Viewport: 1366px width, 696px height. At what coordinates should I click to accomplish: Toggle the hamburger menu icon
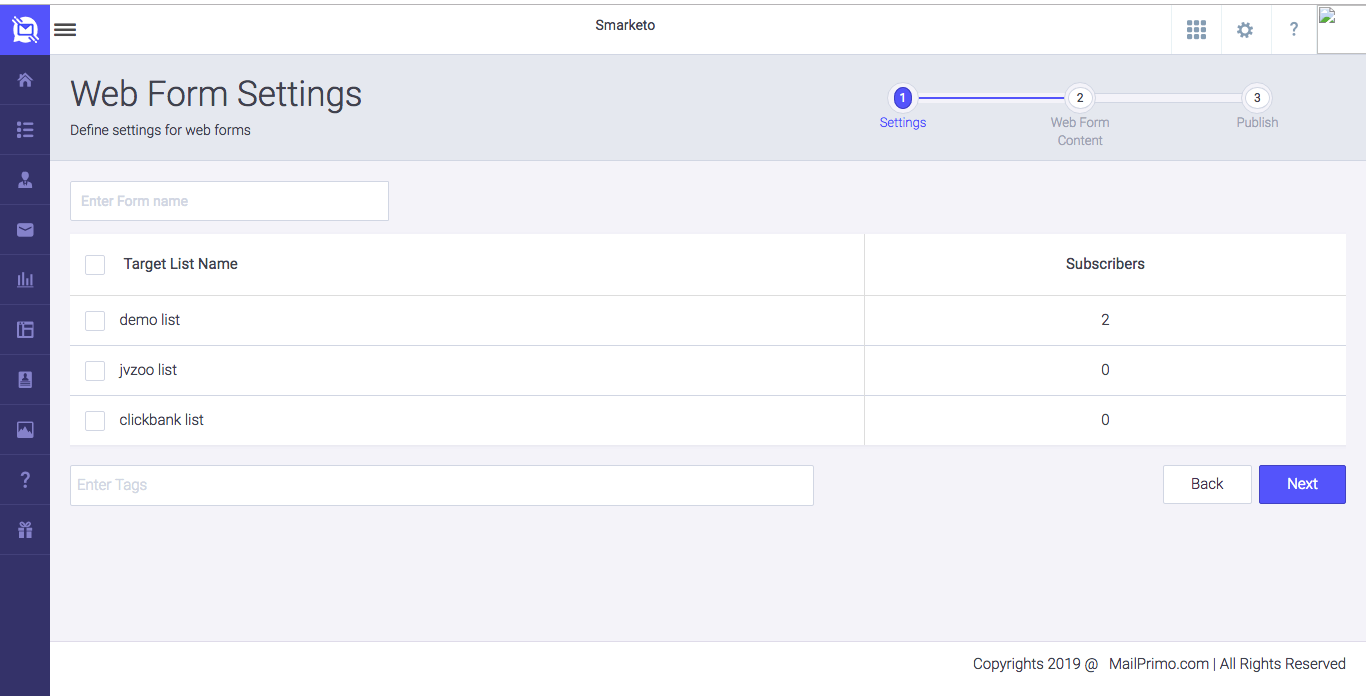coord(65,30)
